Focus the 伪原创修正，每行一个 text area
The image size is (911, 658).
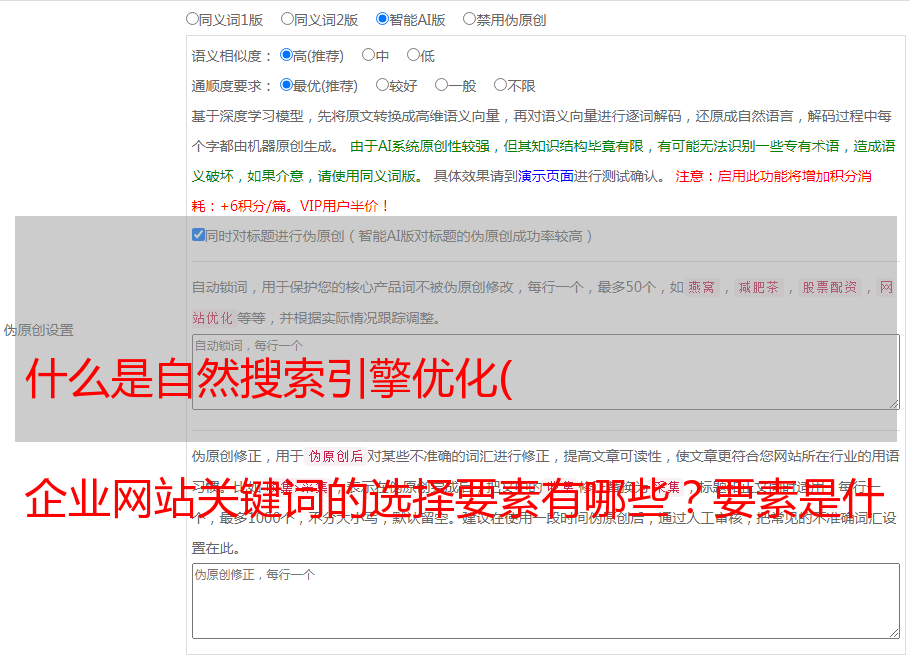546,601
